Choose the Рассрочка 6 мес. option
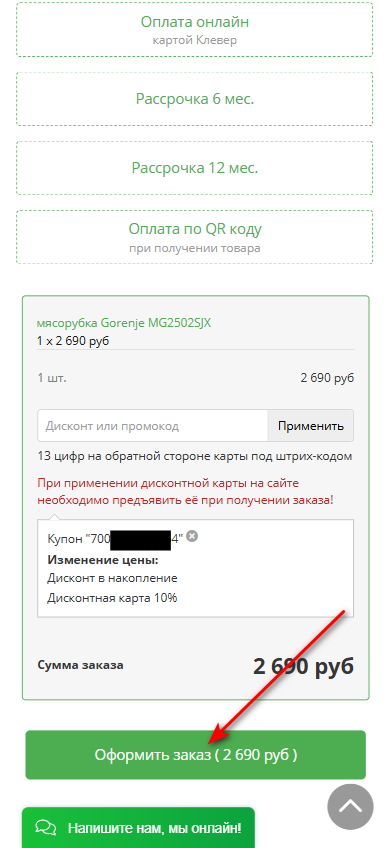The height and width of the screenshot is (848, 391). 195,99
